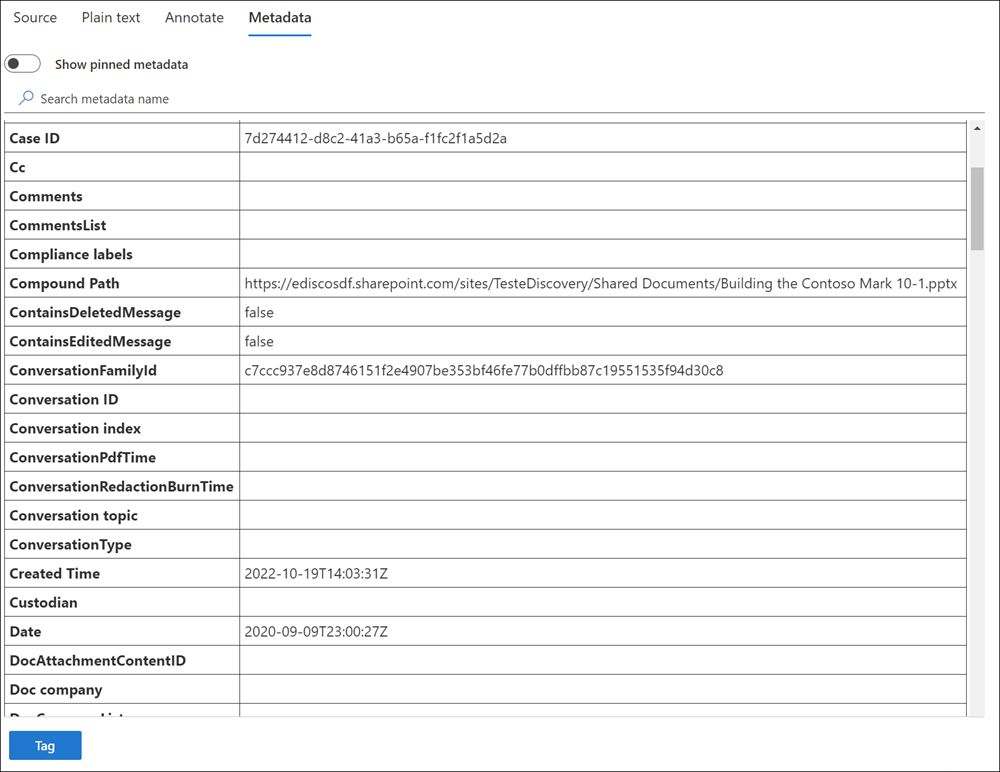Click the Custodian row label
The width and height of the screenshot is (1000, 772).
[43, 603]
